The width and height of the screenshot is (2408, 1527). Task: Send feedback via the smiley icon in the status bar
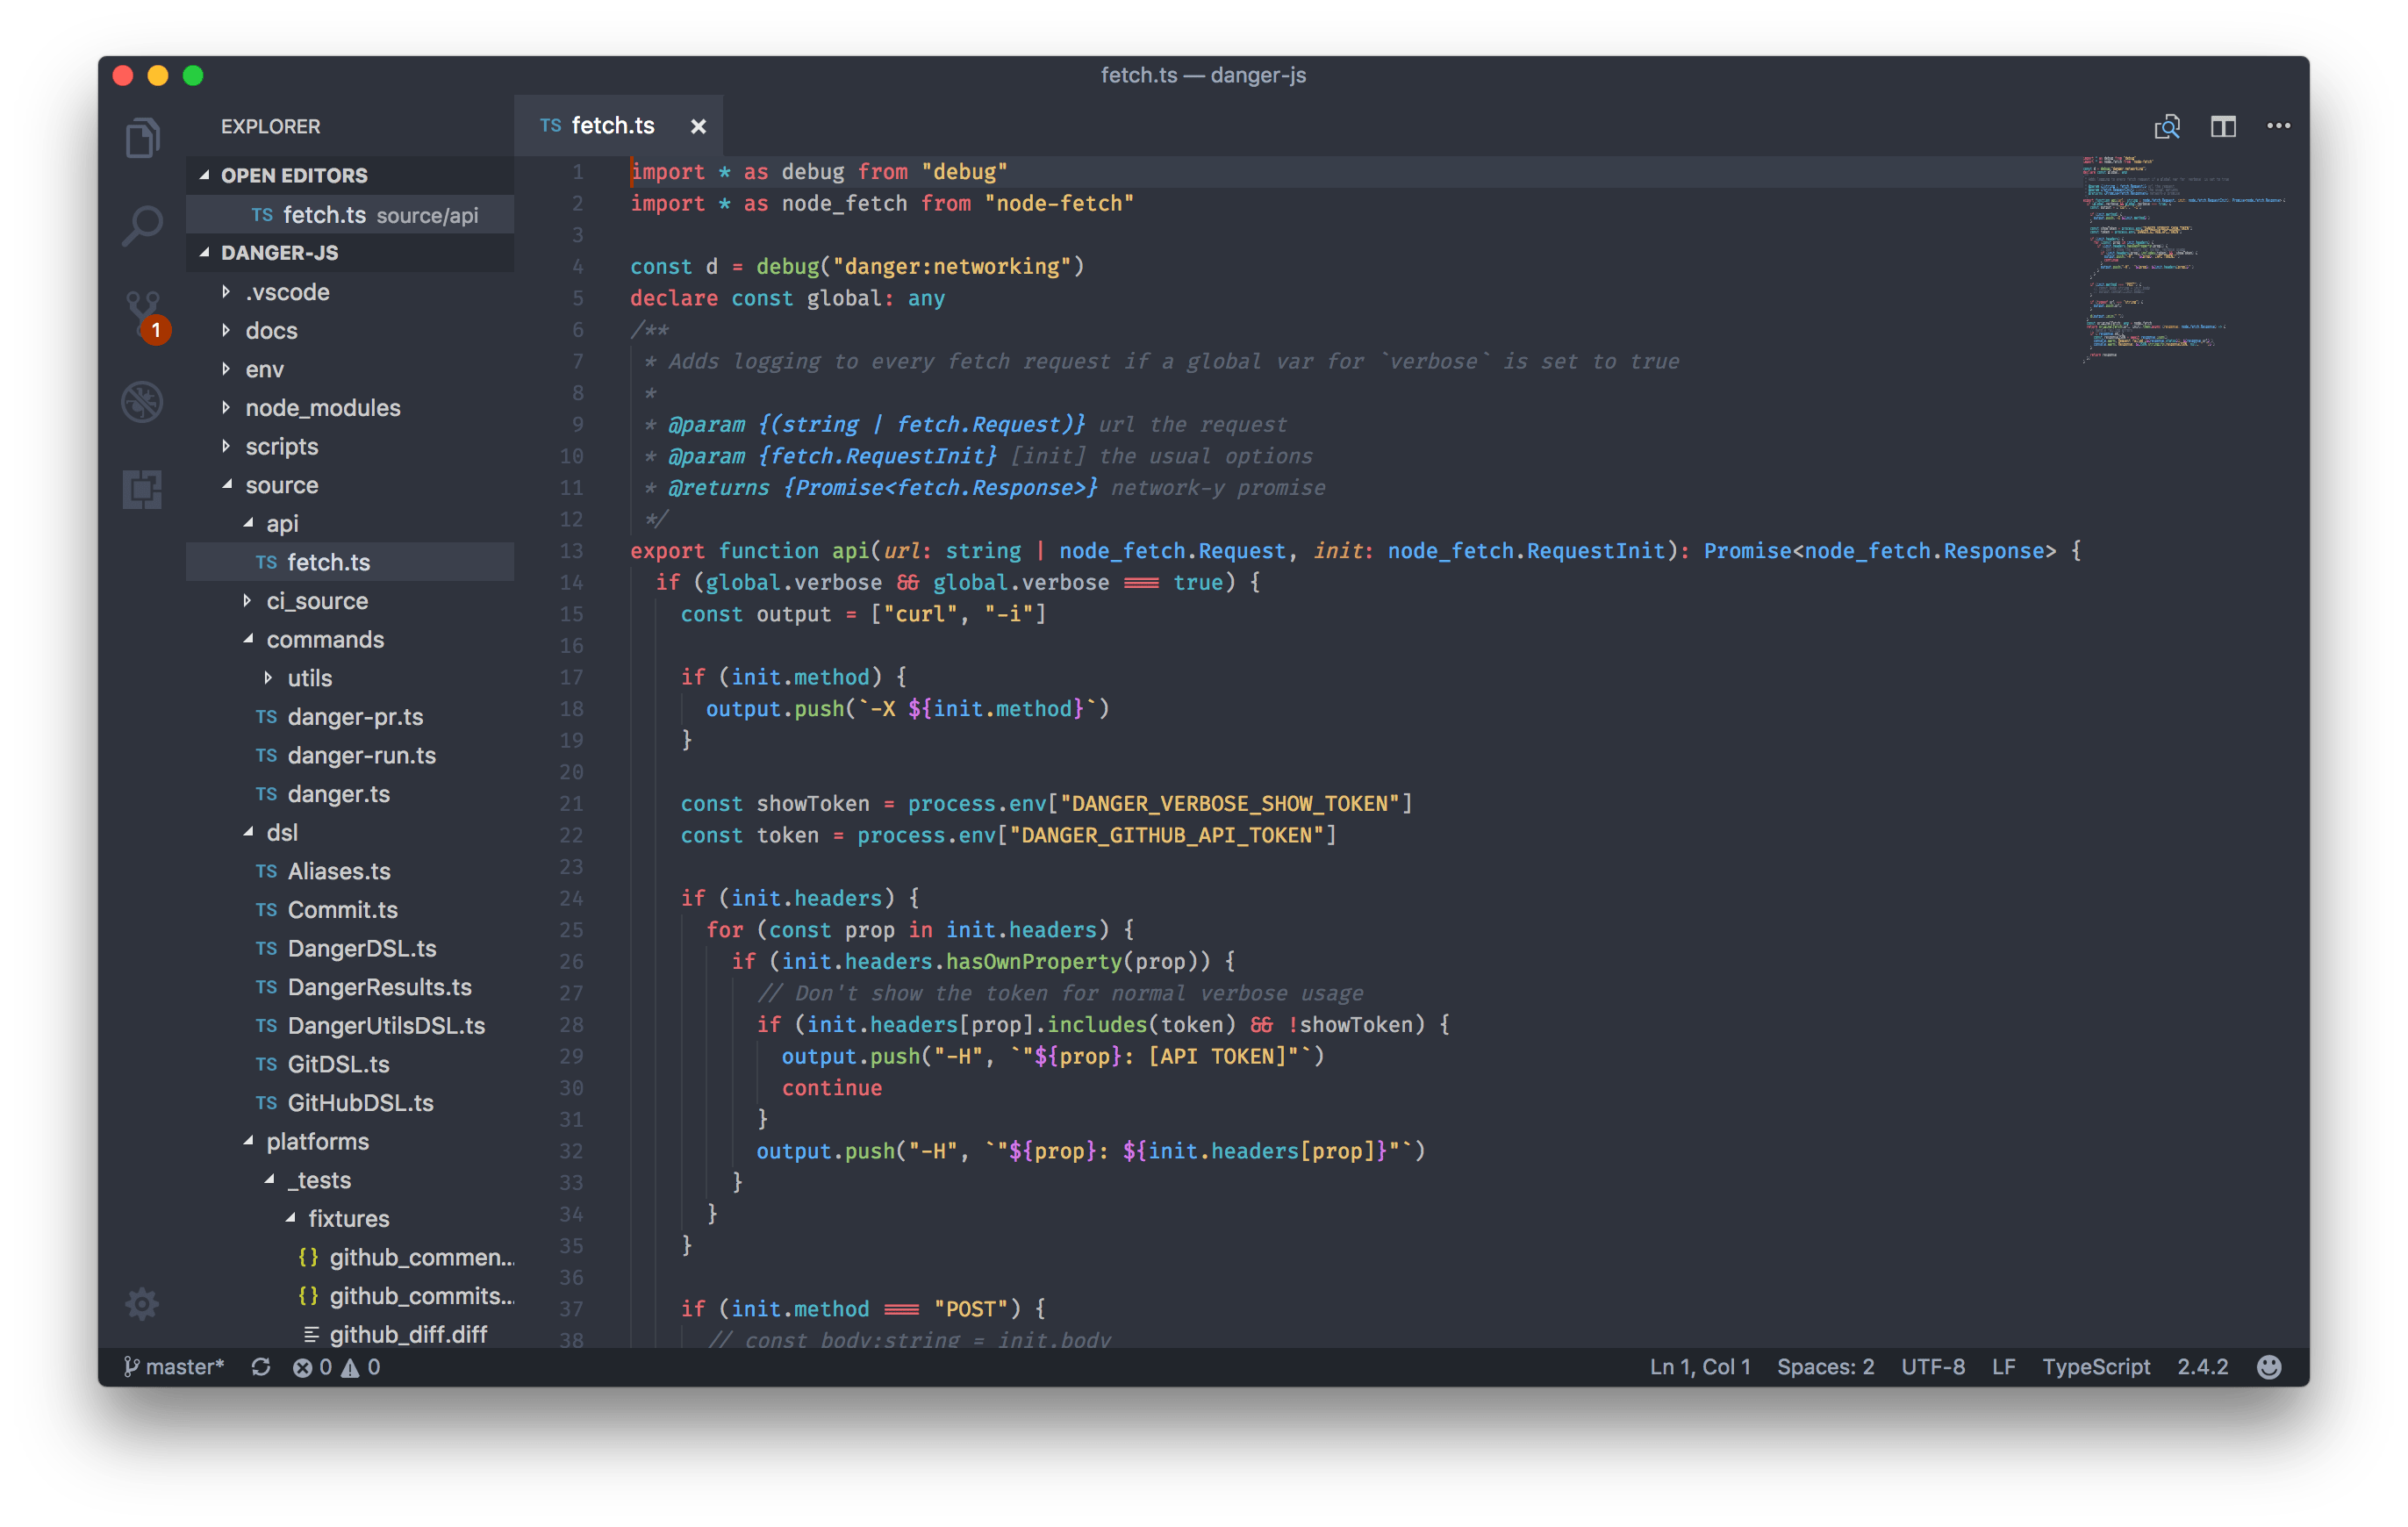(x=2268, y=1367)
